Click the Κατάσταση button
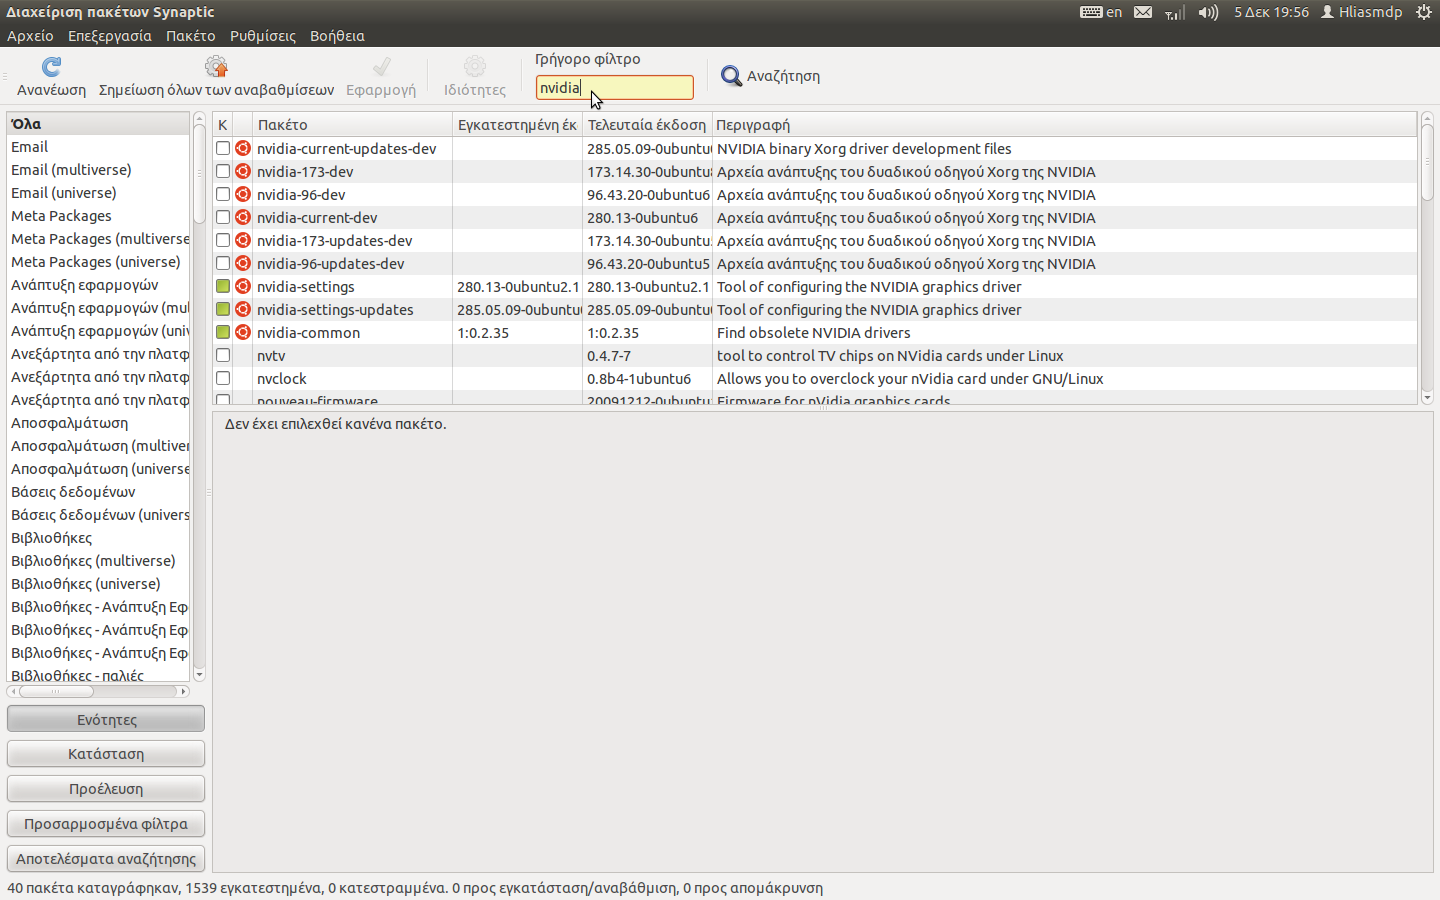1440x900 pixels. click(106, 754)
